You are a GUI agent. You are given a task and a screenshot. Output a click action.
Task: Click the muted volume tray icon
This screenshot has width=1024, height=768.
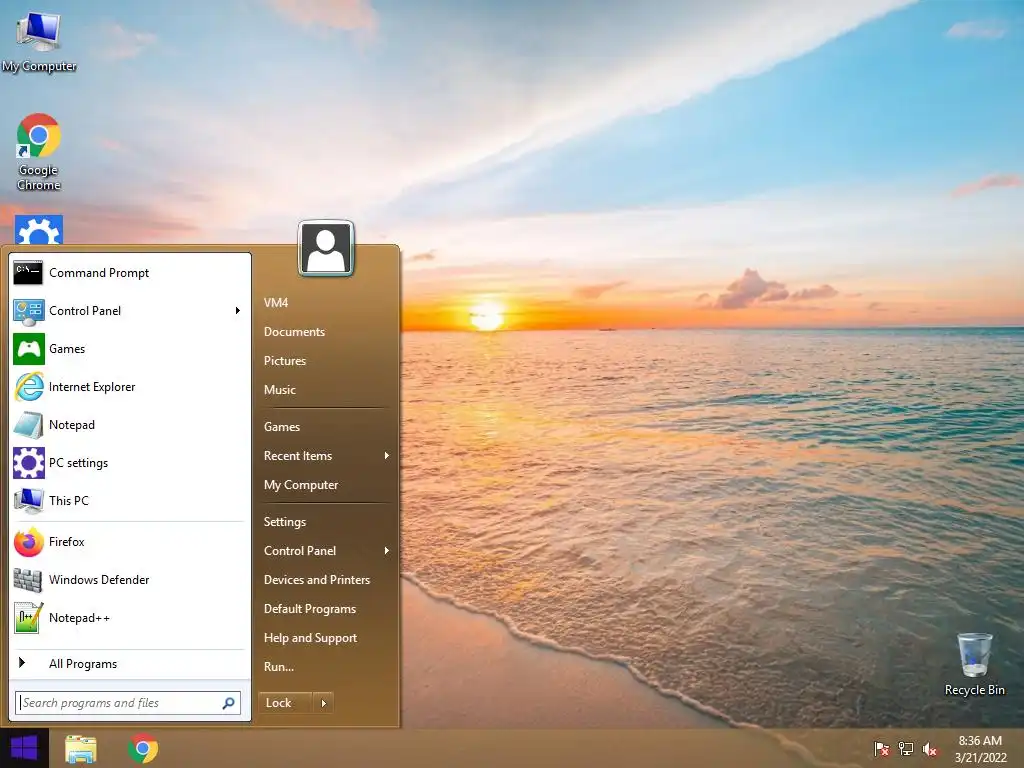(x=930, y=749)
